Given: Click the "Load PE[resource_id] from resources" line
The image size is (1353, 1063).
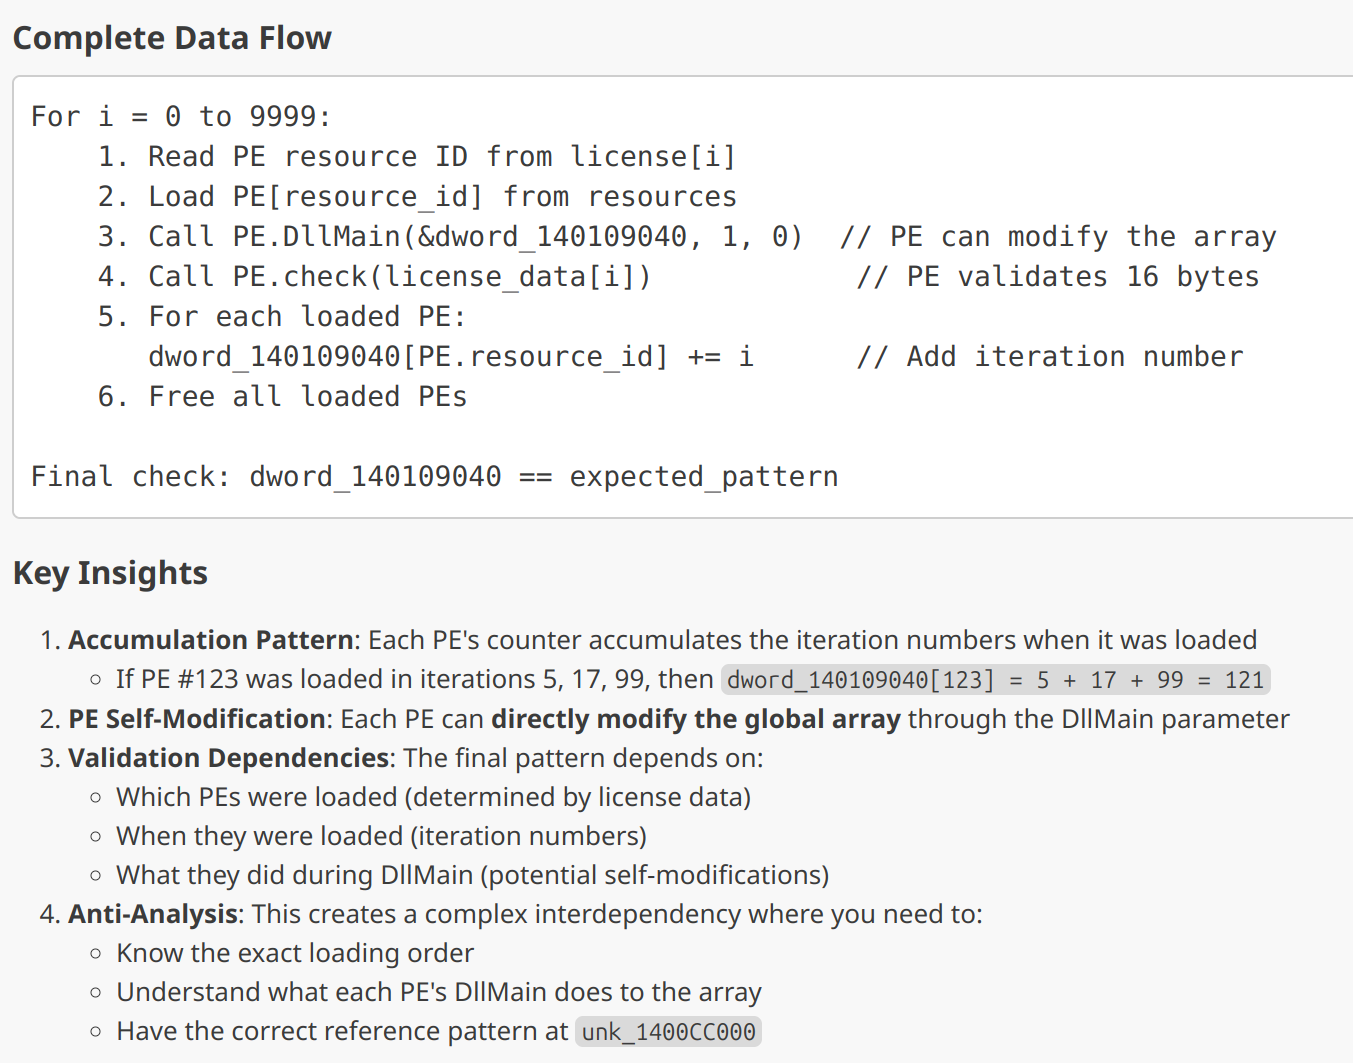Looking at the screenshot, I should [441, 197].
